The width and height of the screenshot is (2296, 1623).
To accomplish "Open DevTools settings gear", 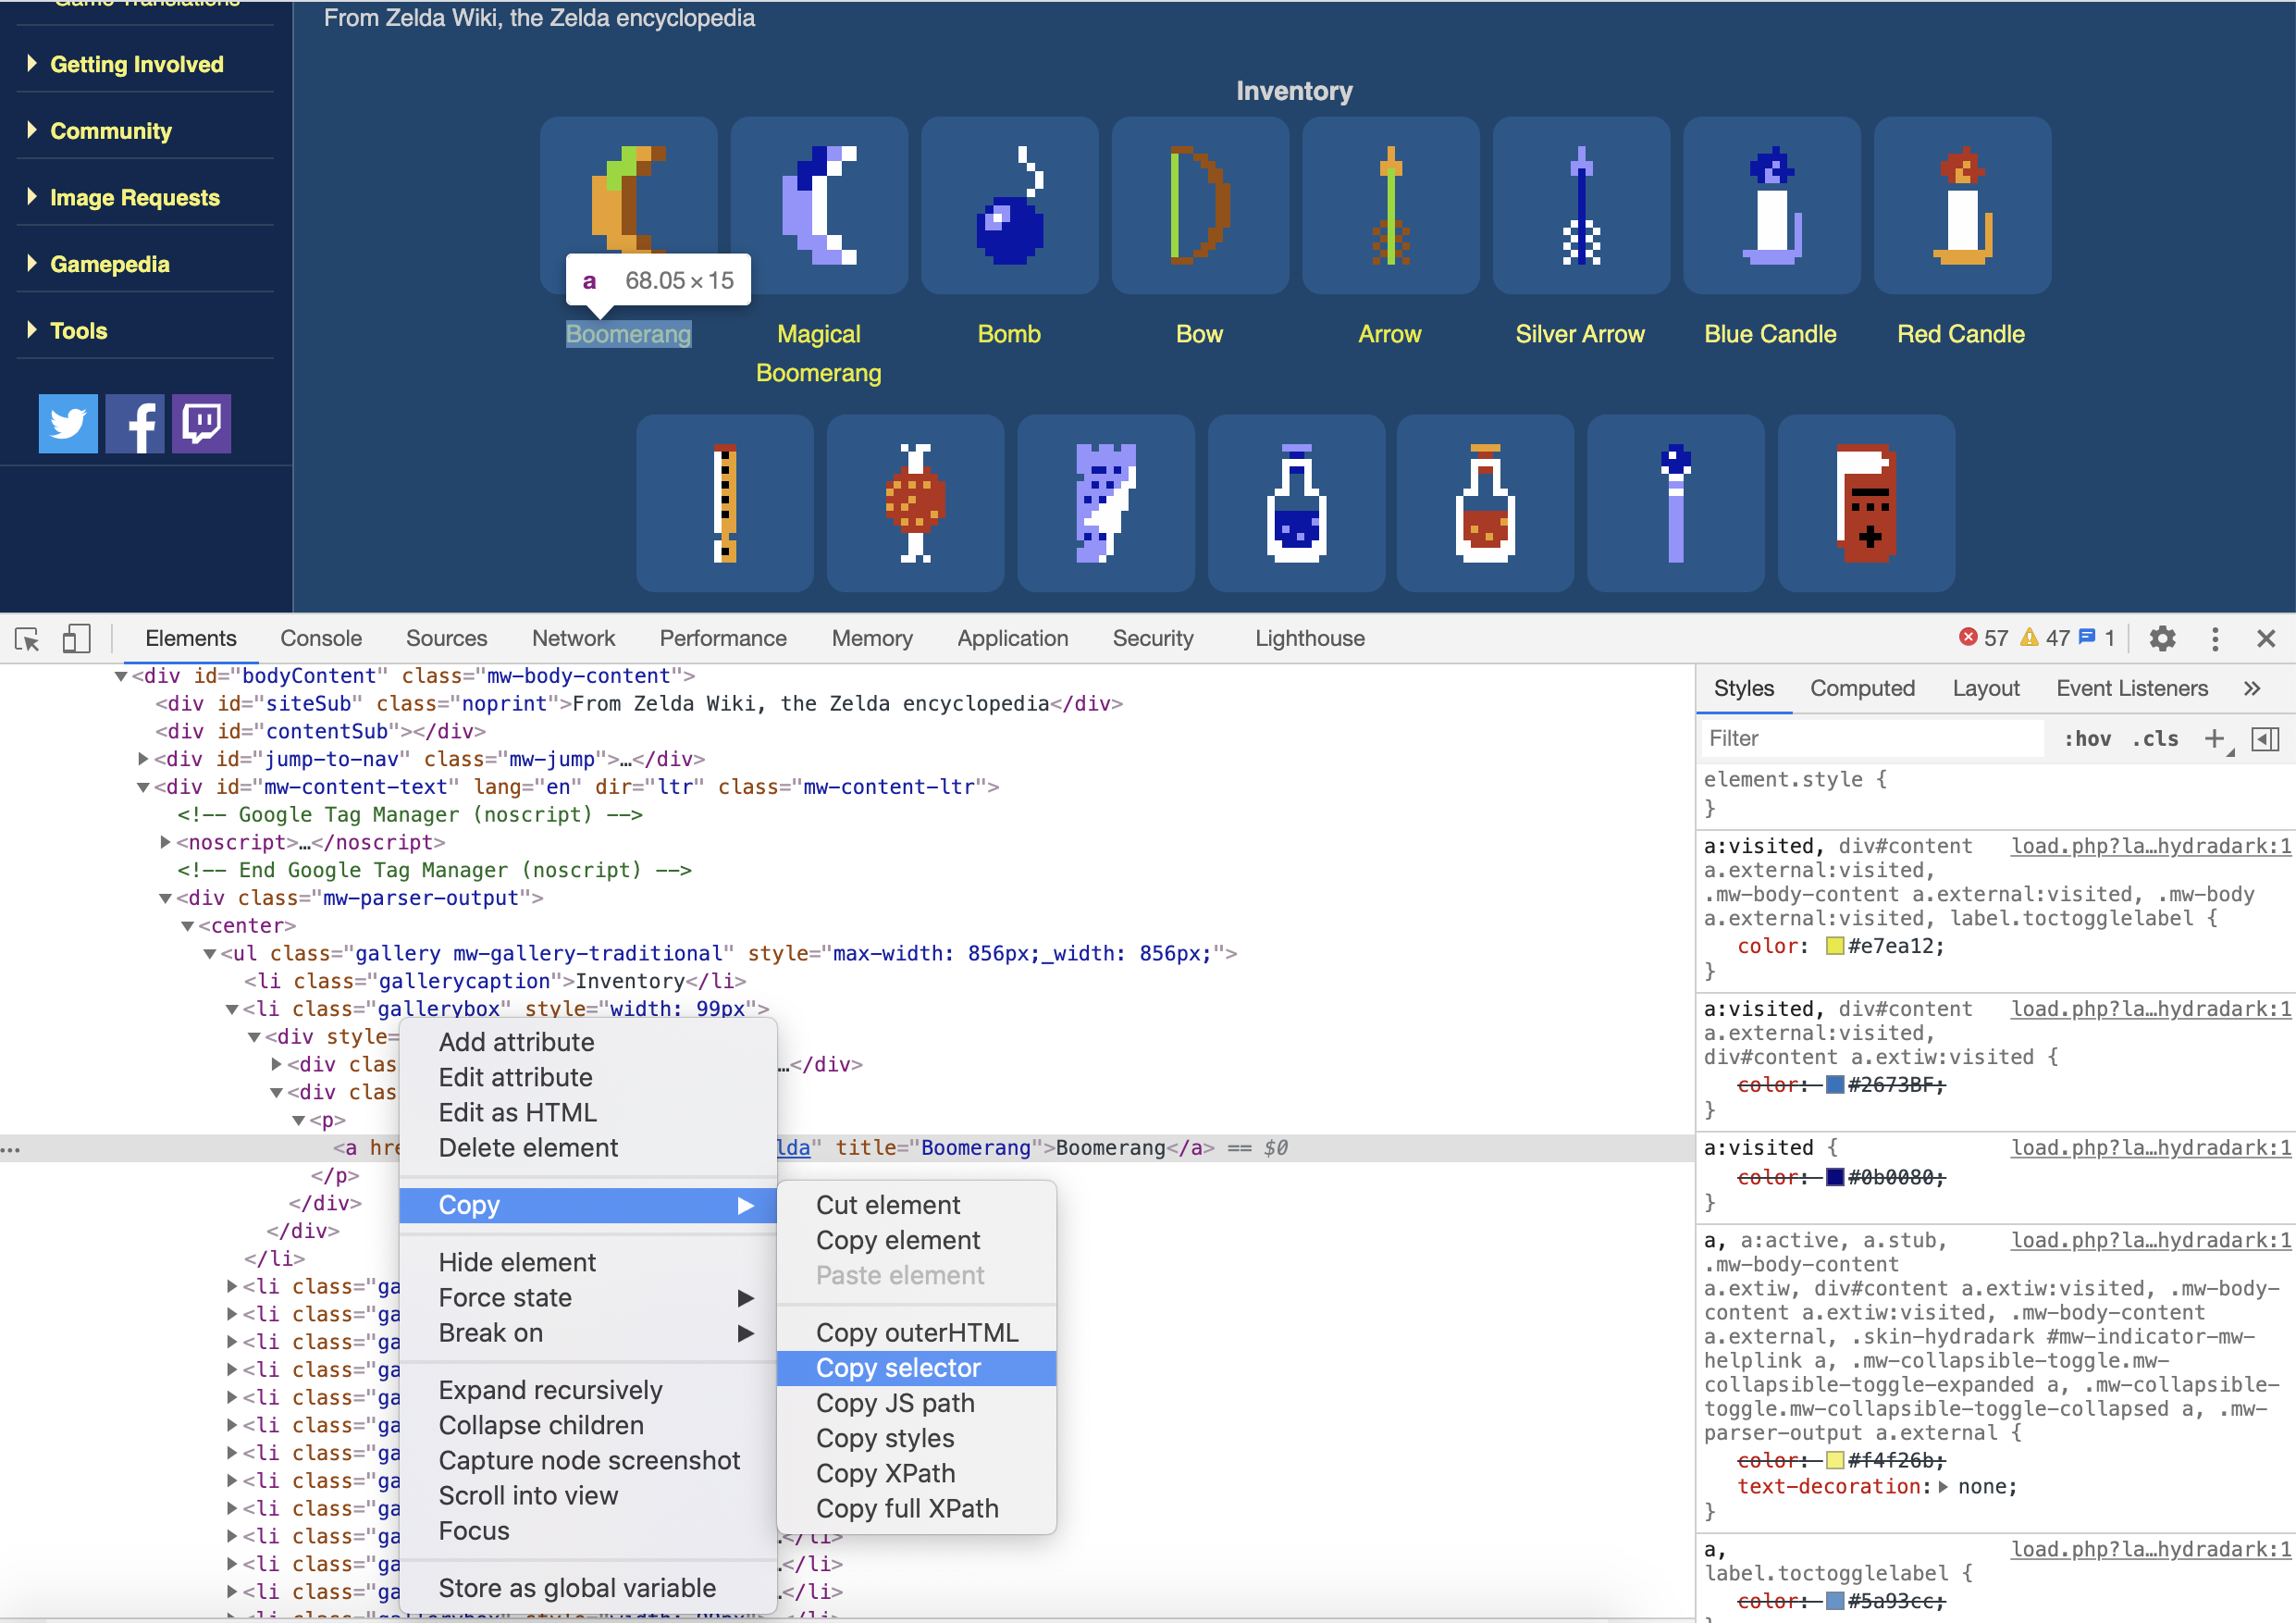I will (x=2161, y=639).
